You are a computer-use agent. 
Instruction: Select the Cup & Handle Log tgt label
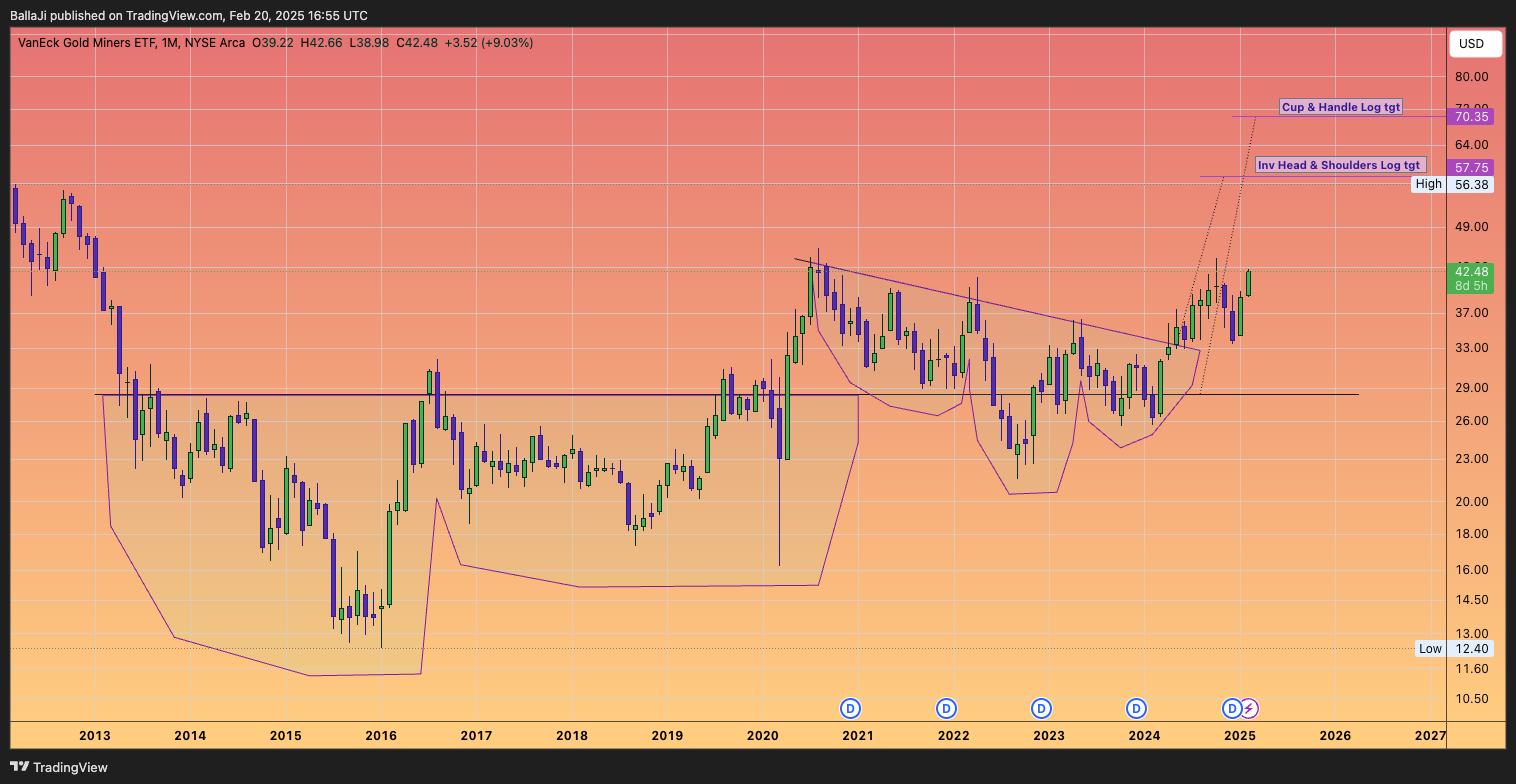[1341, 107]
